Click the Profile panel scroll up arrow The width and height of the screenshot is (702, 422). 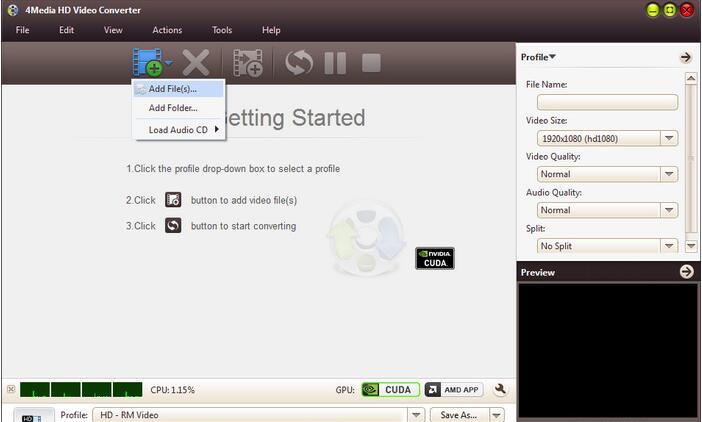[691, 78]
